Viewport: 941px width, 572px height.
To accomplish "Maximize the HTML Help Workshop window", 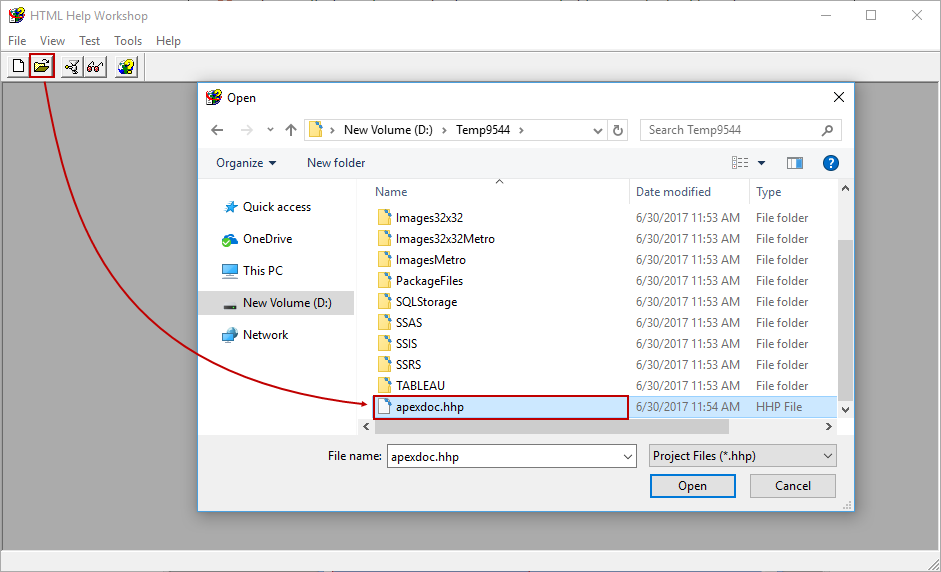I will [x=871, y=16].
